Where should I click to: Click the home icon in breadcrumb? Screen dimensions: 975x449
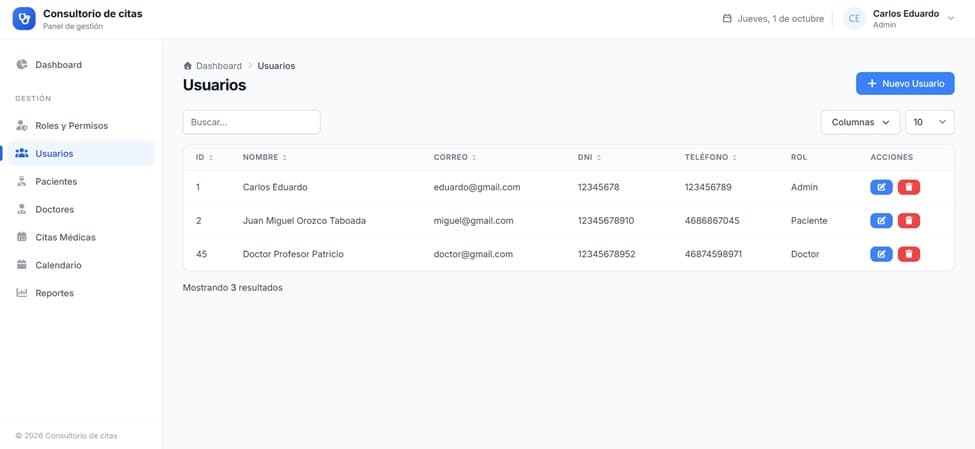coord(188,66)
